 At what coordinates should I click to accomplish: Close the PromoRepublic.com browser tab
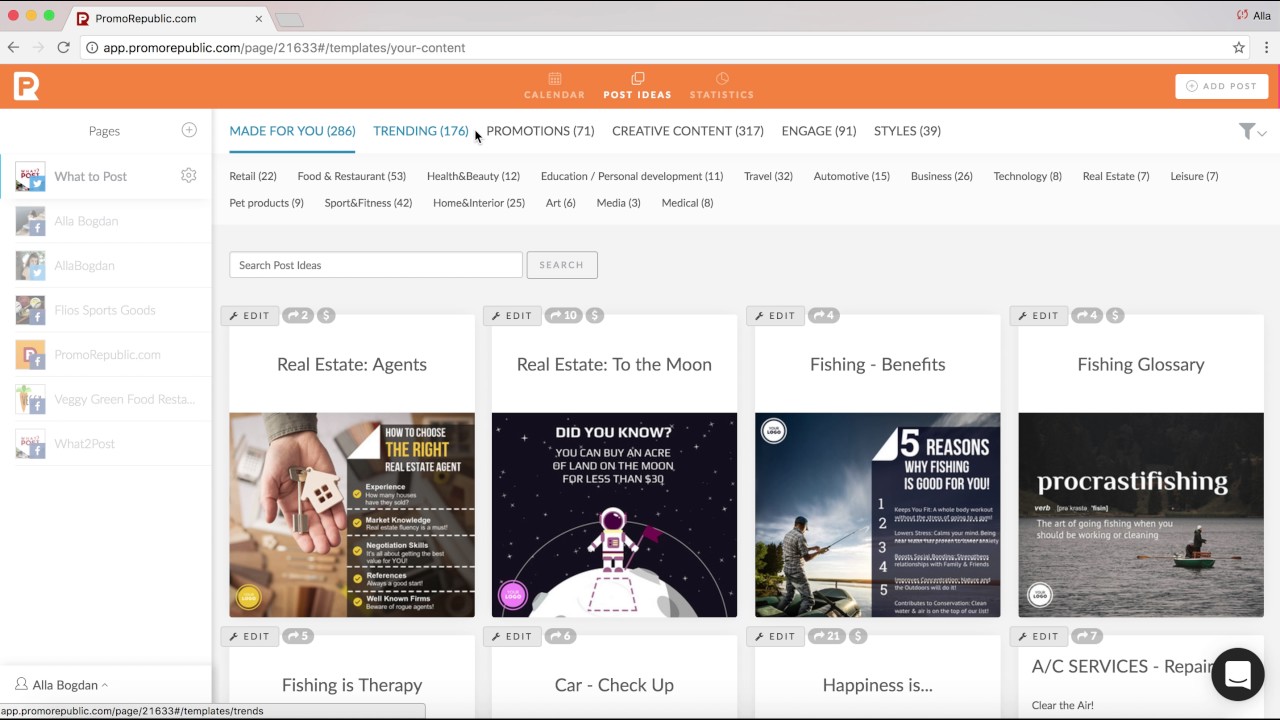pos(259,18)
